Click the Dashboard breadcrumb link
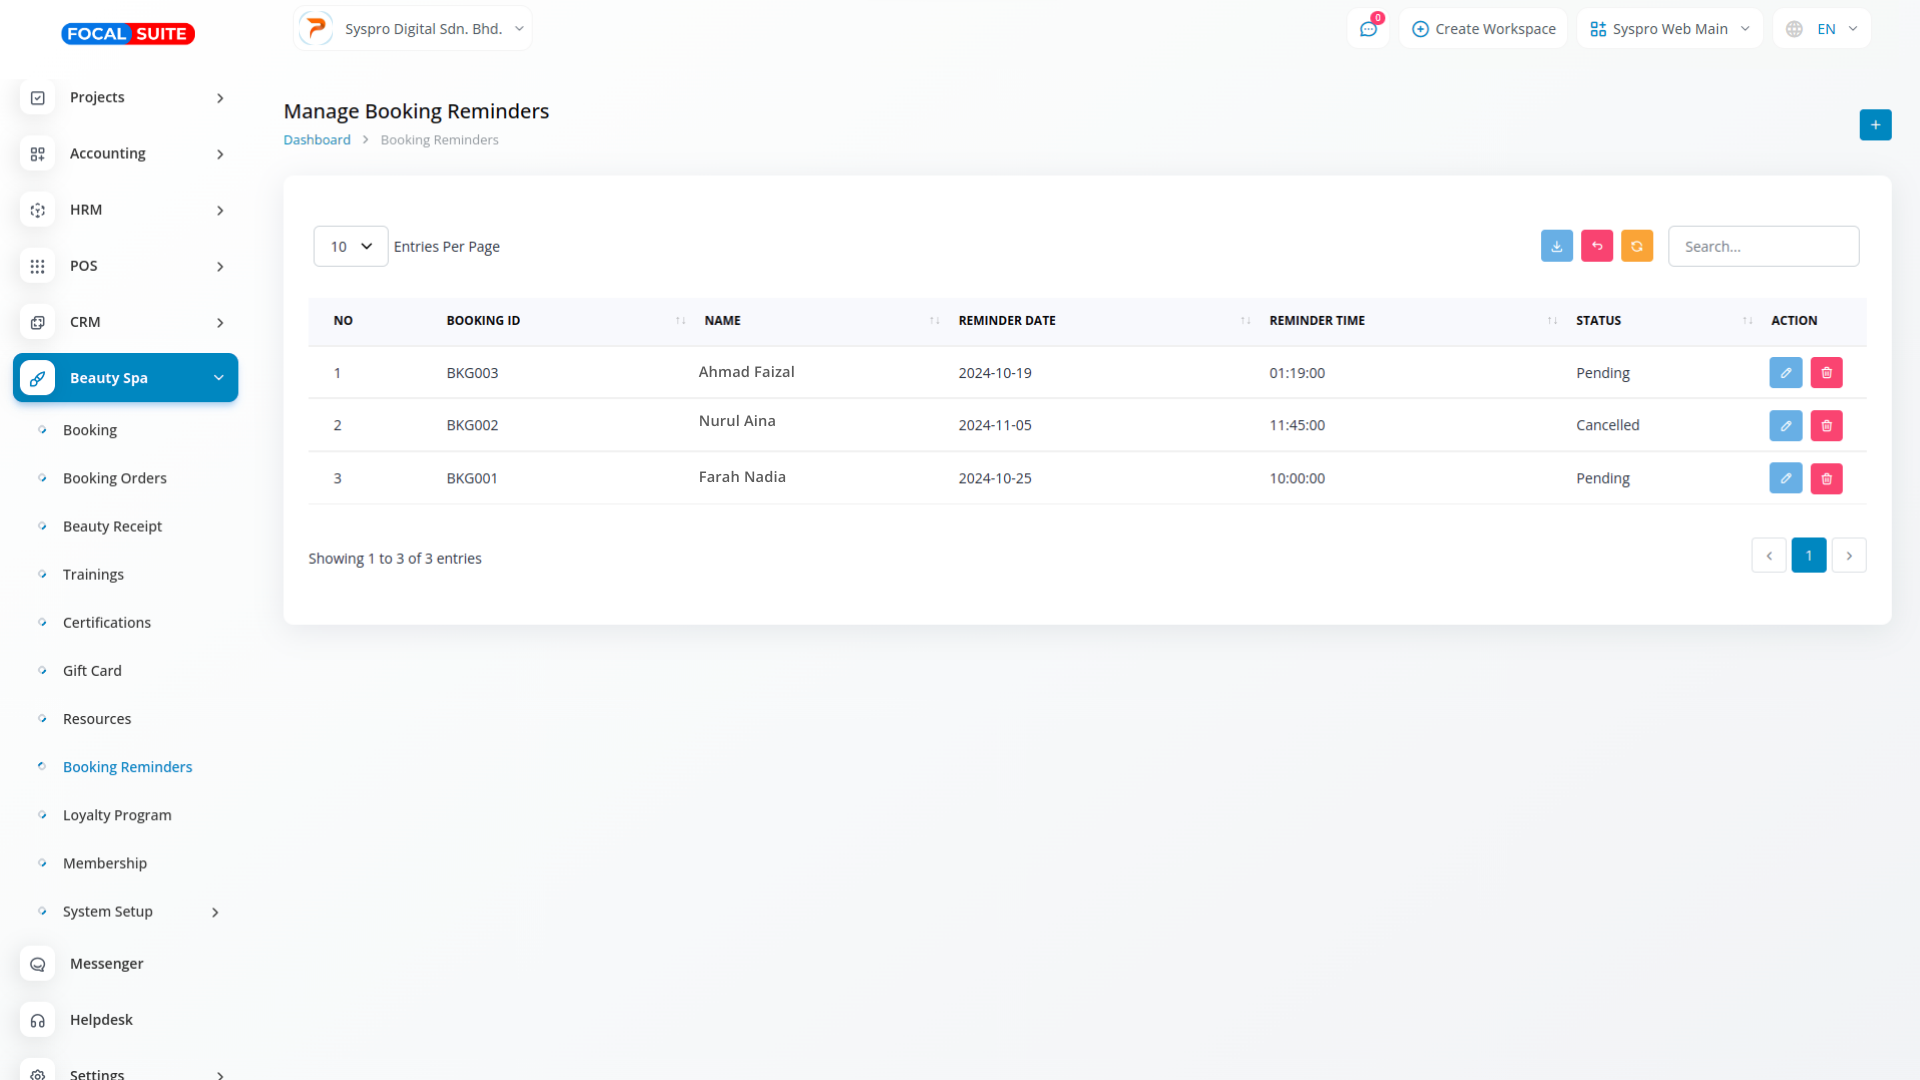Screen dimensions: 1920x1080 (317, 140)
